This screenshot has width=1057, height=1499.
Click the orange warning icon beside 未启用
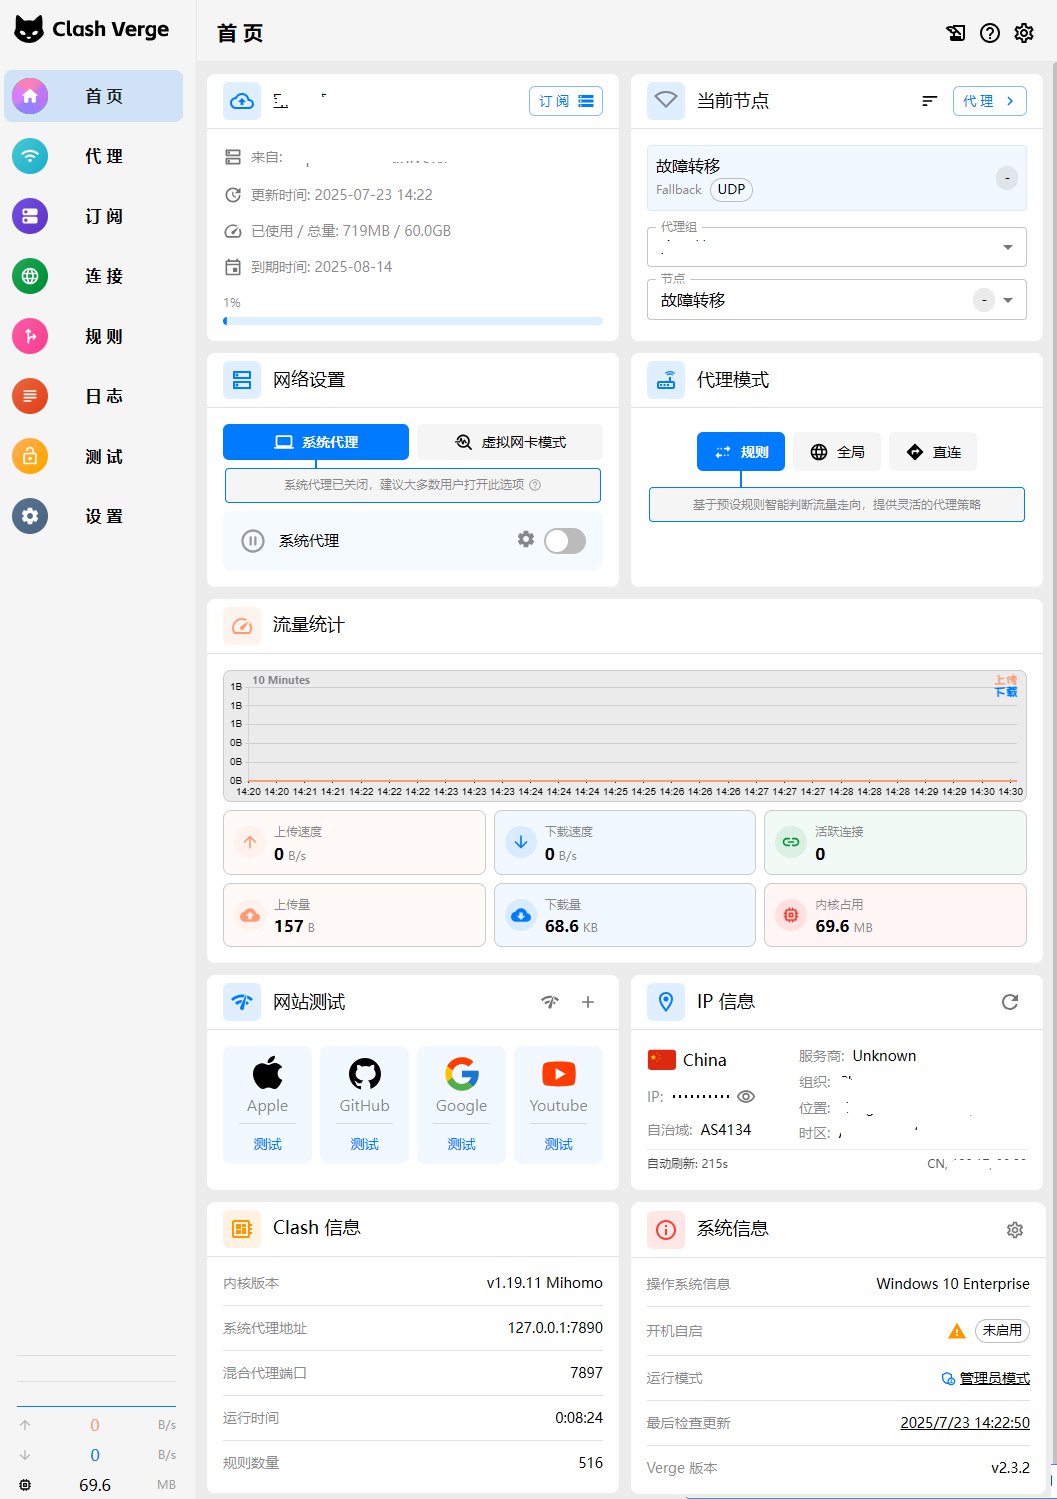957,1331
